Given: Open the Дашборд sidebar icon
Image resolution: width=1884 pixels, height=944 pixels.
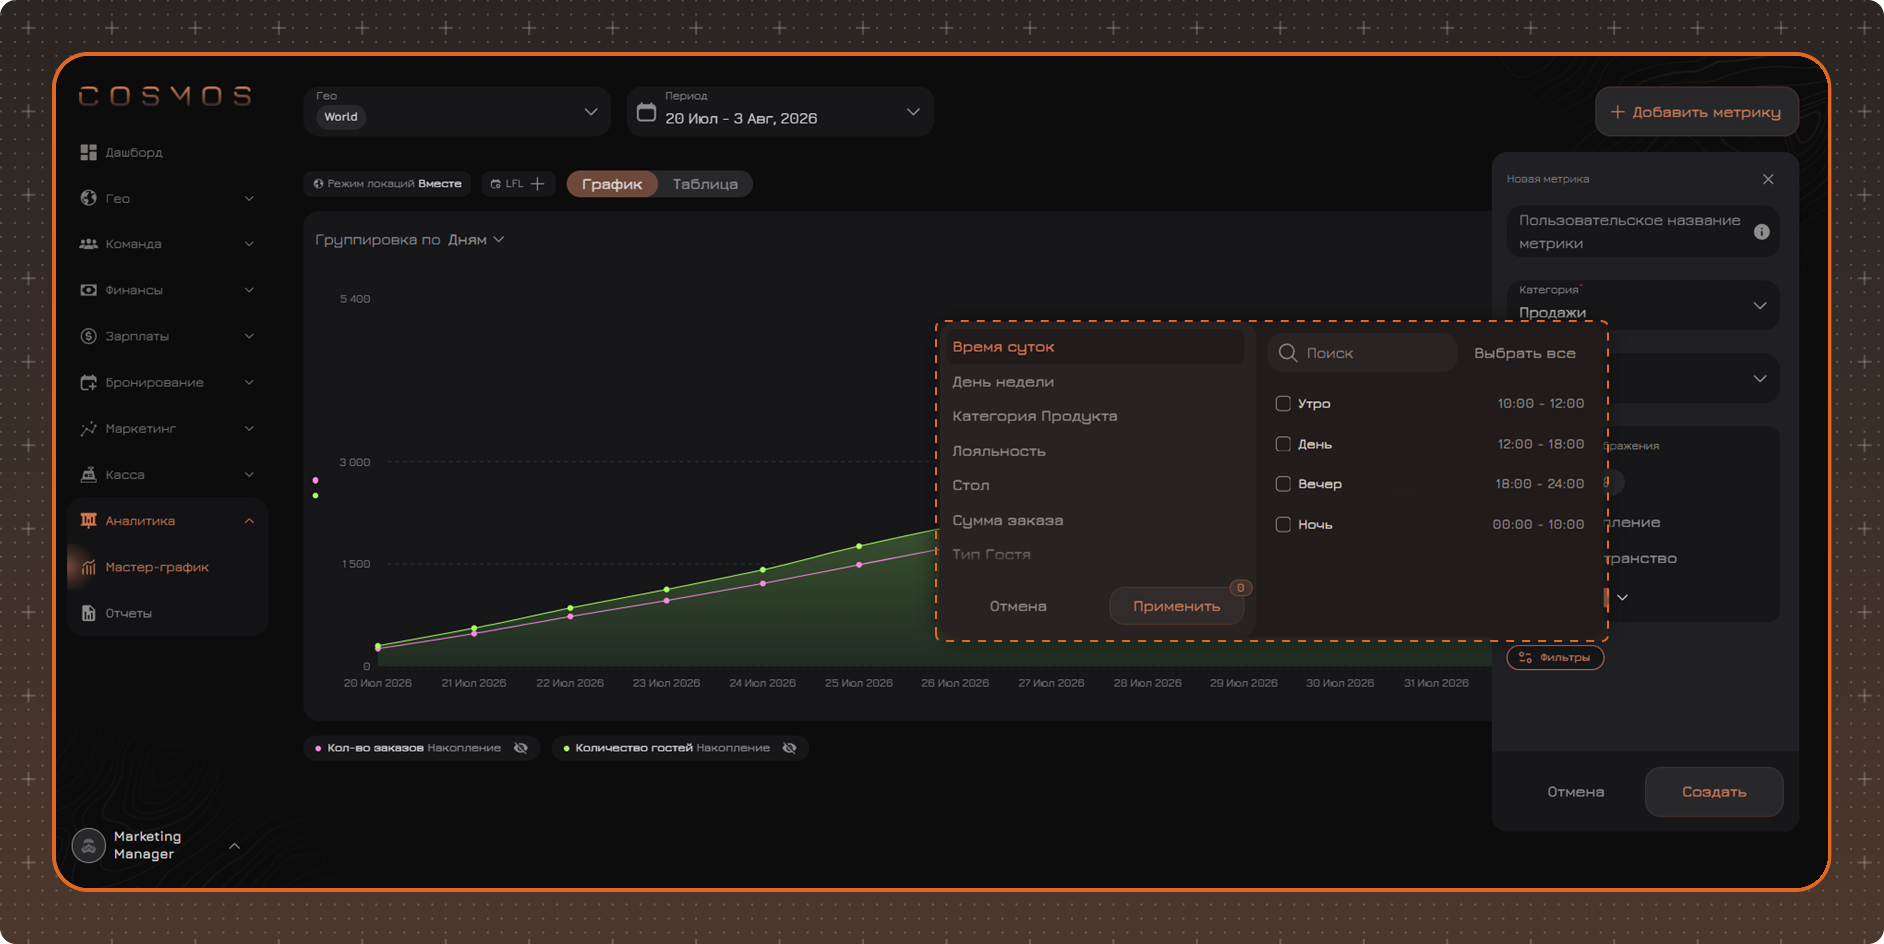Looking at the screenshot, I should [88, 152].
